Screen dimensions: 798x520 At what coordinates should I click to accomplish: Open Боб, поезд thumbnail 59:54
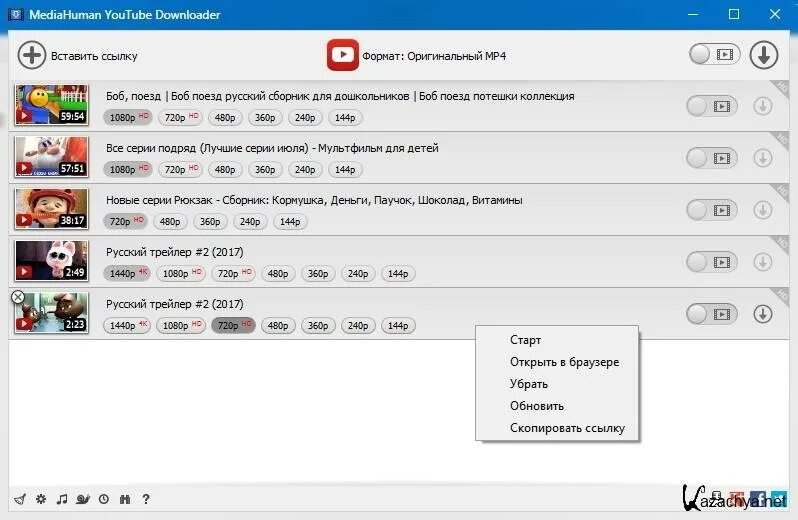51,105
